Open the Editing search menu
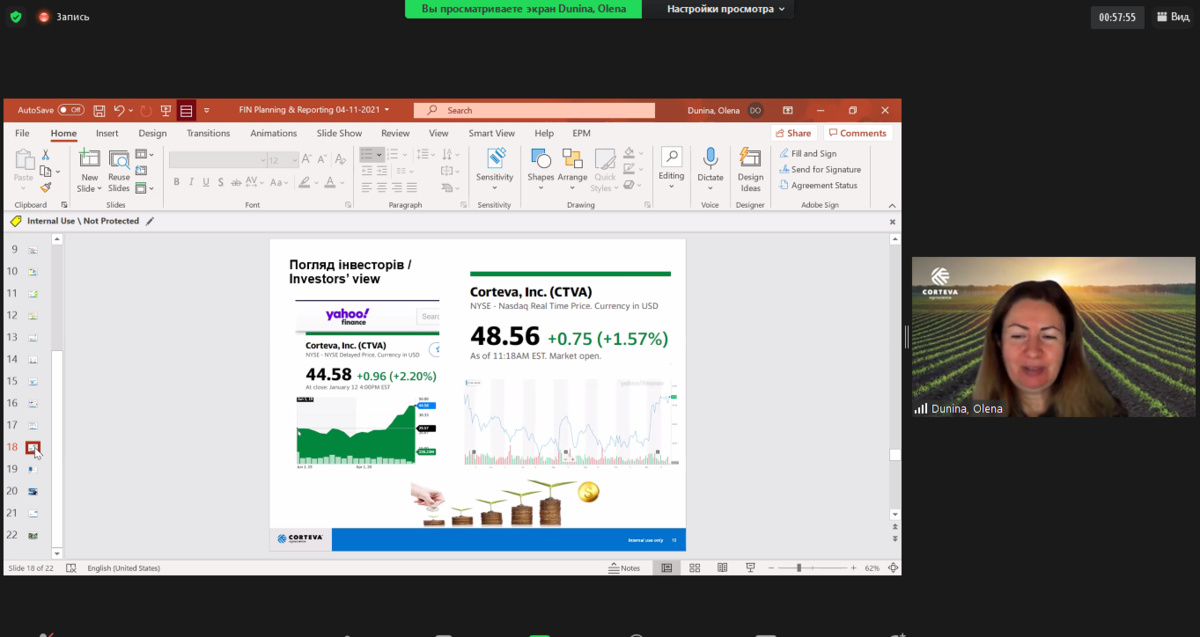 click(671, 170)
